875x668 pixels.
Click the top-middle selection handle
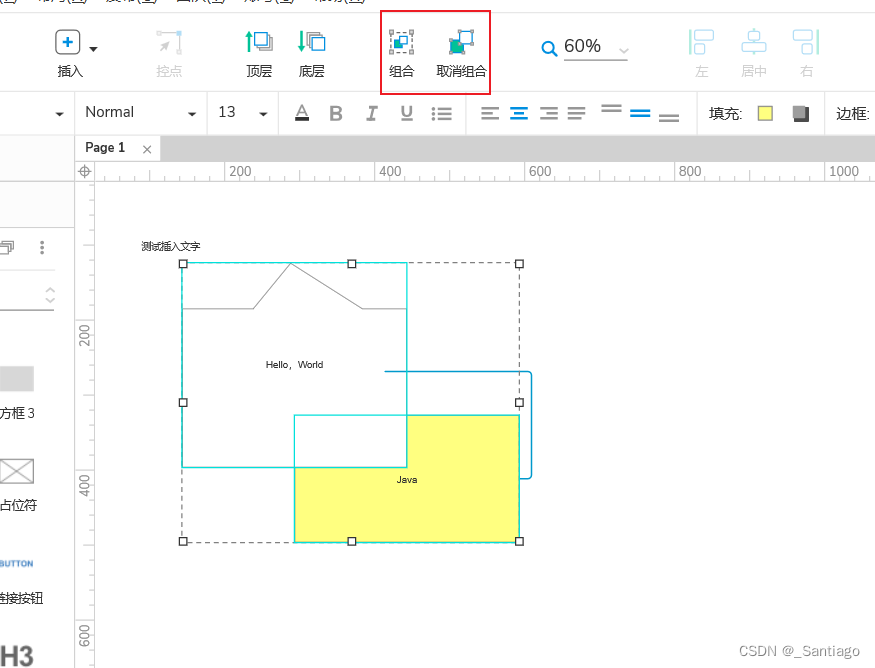point(352,263)
